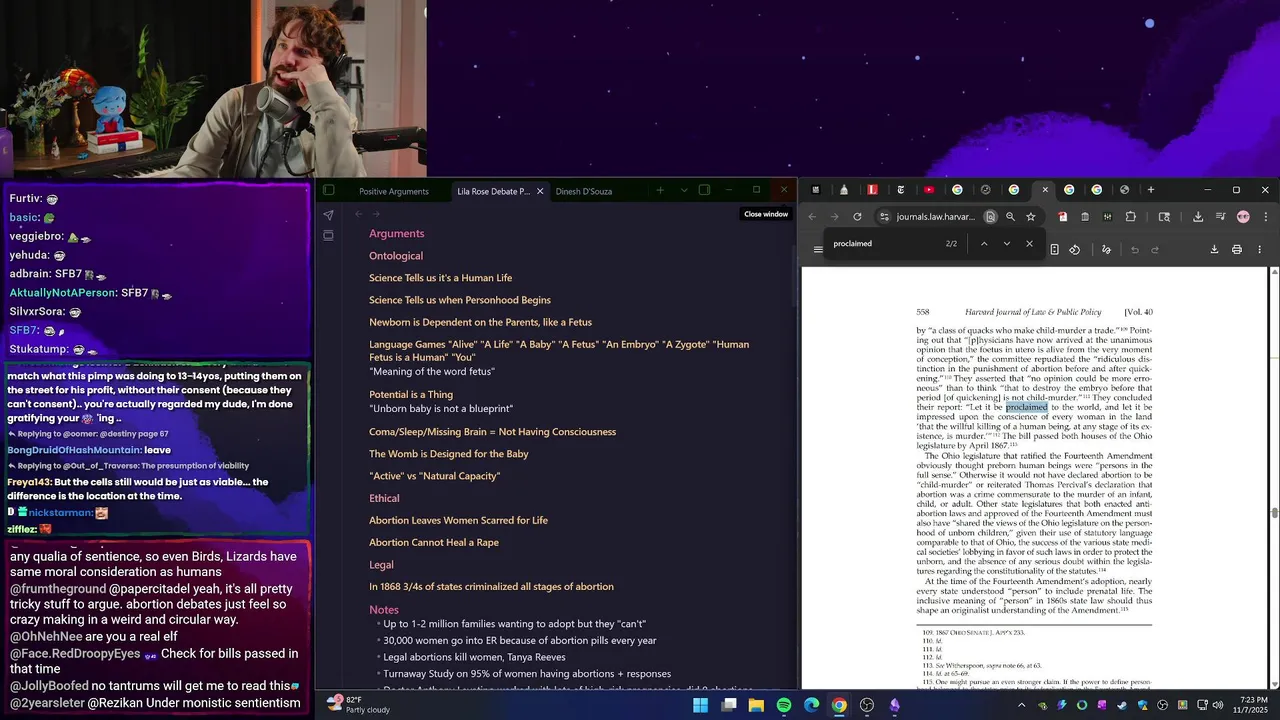Print the PDF
This screenshot has width=1280, height=720.
tap(1237, 249)
